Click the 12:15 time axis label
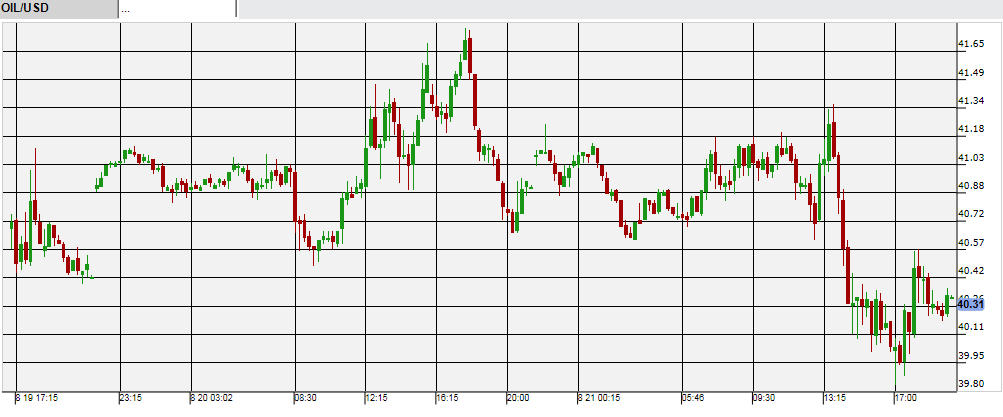The width and height of the screenshot is (1003, 417). coord(377,398)
